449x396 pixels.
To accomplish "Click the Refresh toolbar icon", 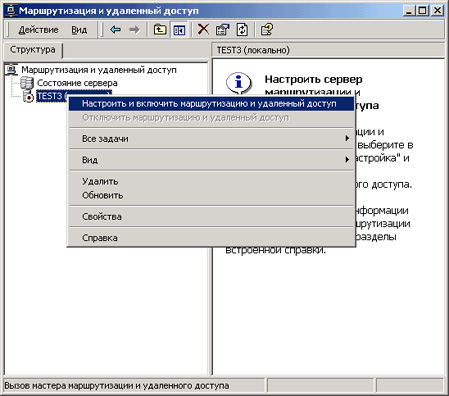I will [242, 30].
